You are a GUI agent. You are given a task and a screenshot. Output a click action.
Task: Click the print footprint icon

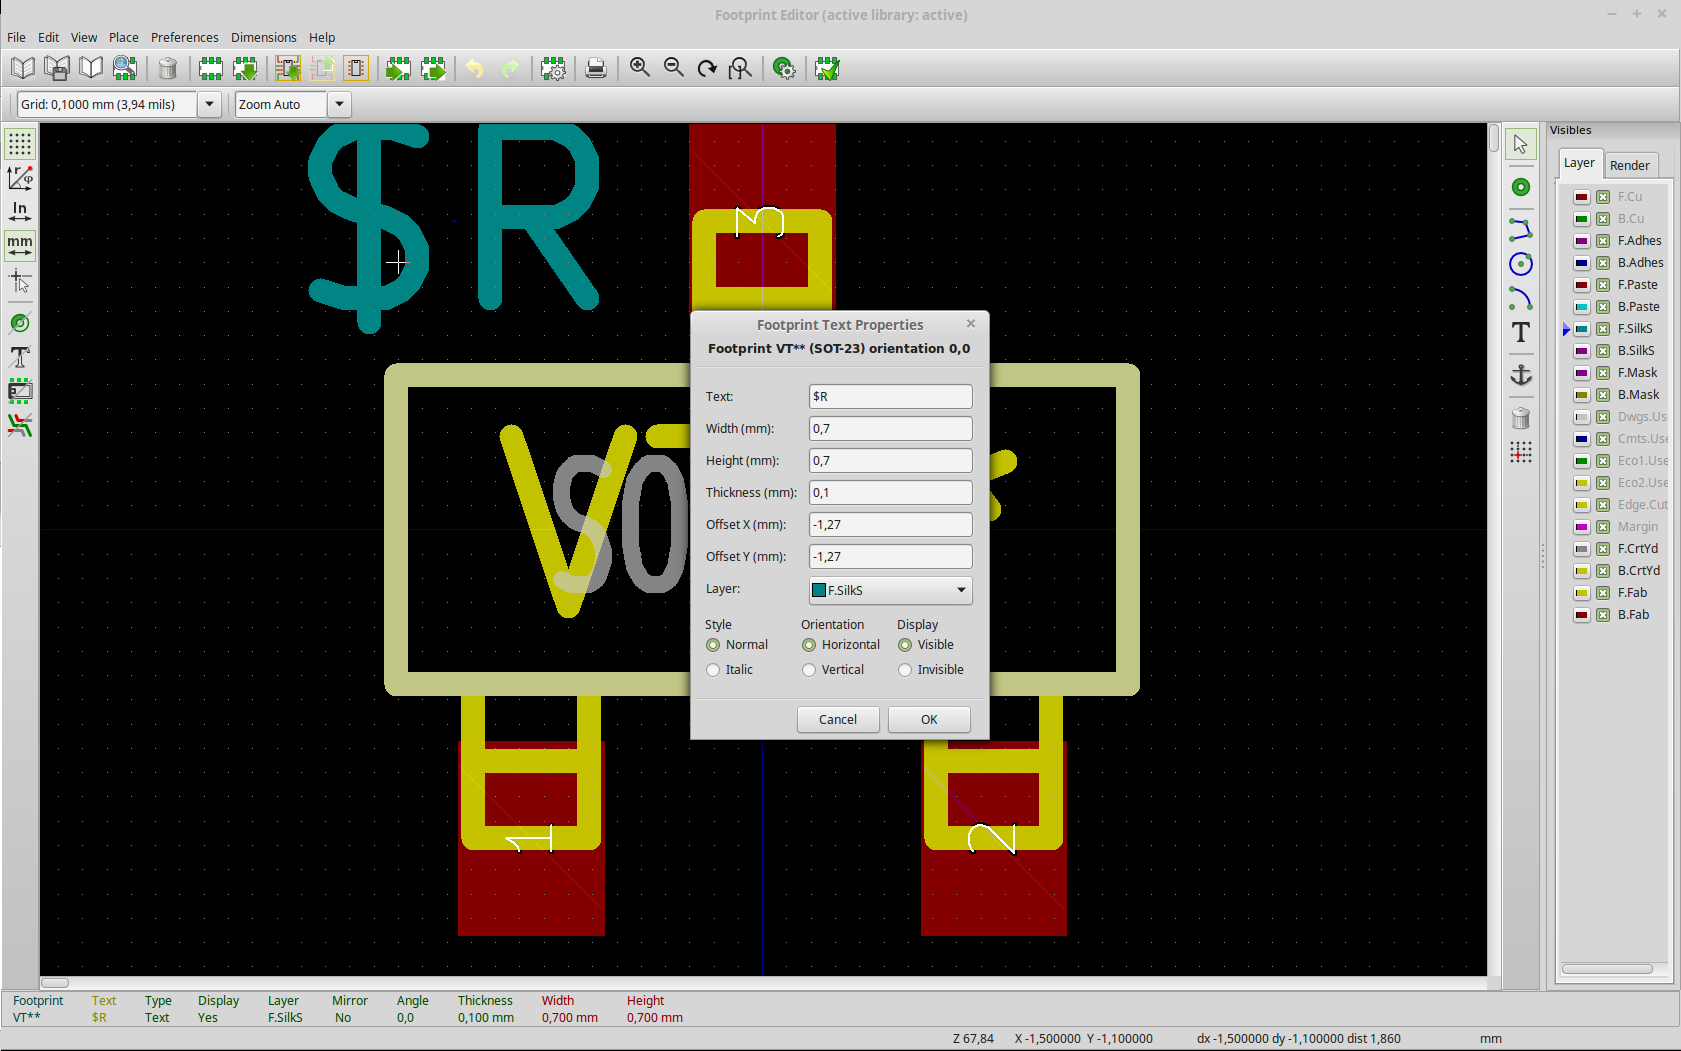click(596, 69)
